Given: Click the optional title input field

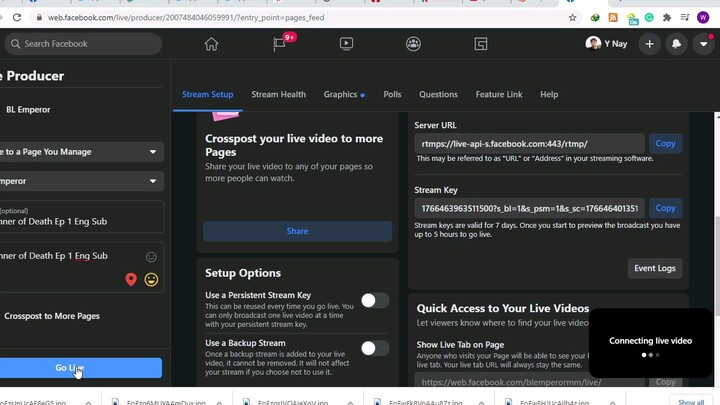Looking at the screenshot, I should pos(80,216).
